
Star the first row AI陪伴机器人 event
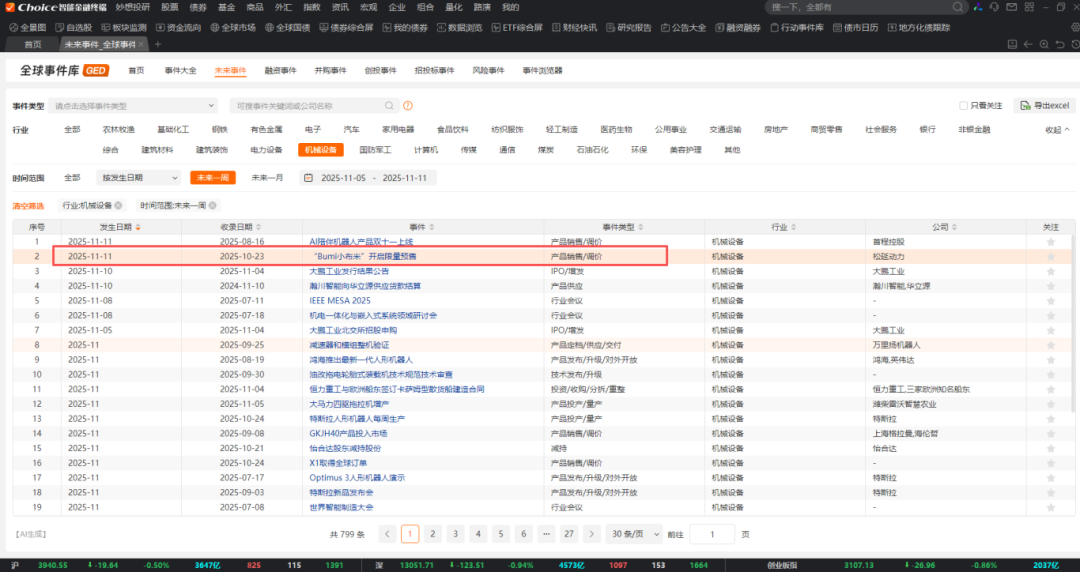pyautogui.click(x=1050, y=242)
